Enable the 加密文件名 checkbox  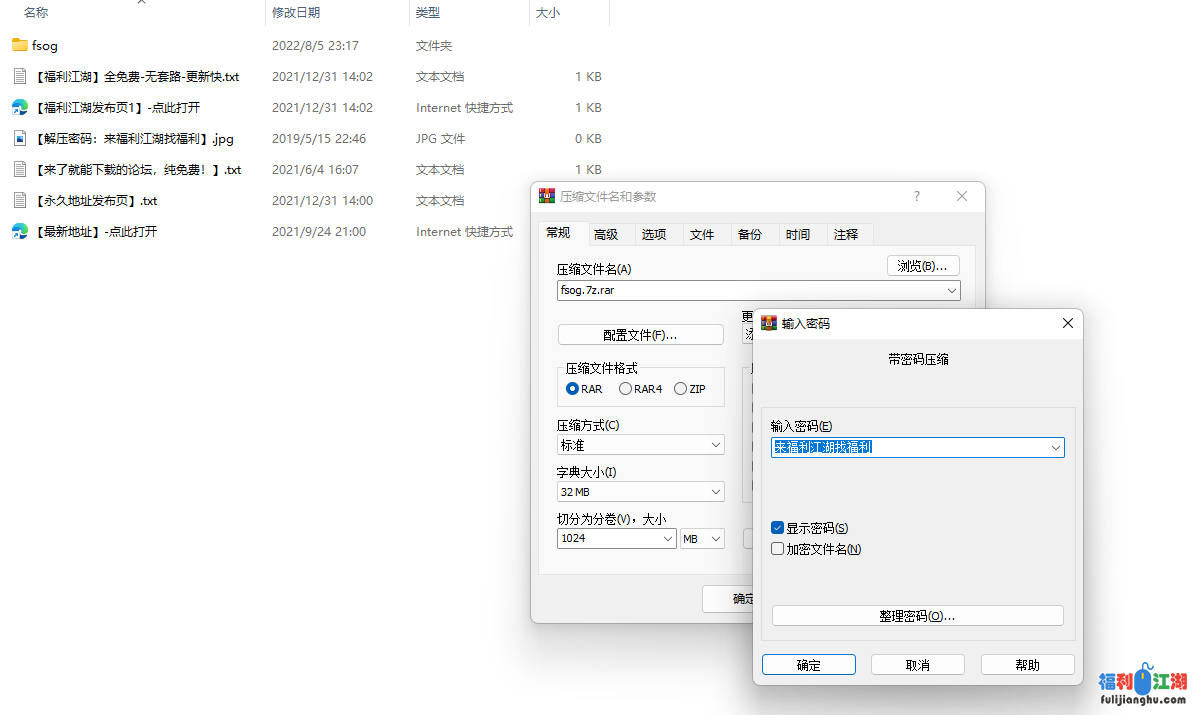click(778, 549)
